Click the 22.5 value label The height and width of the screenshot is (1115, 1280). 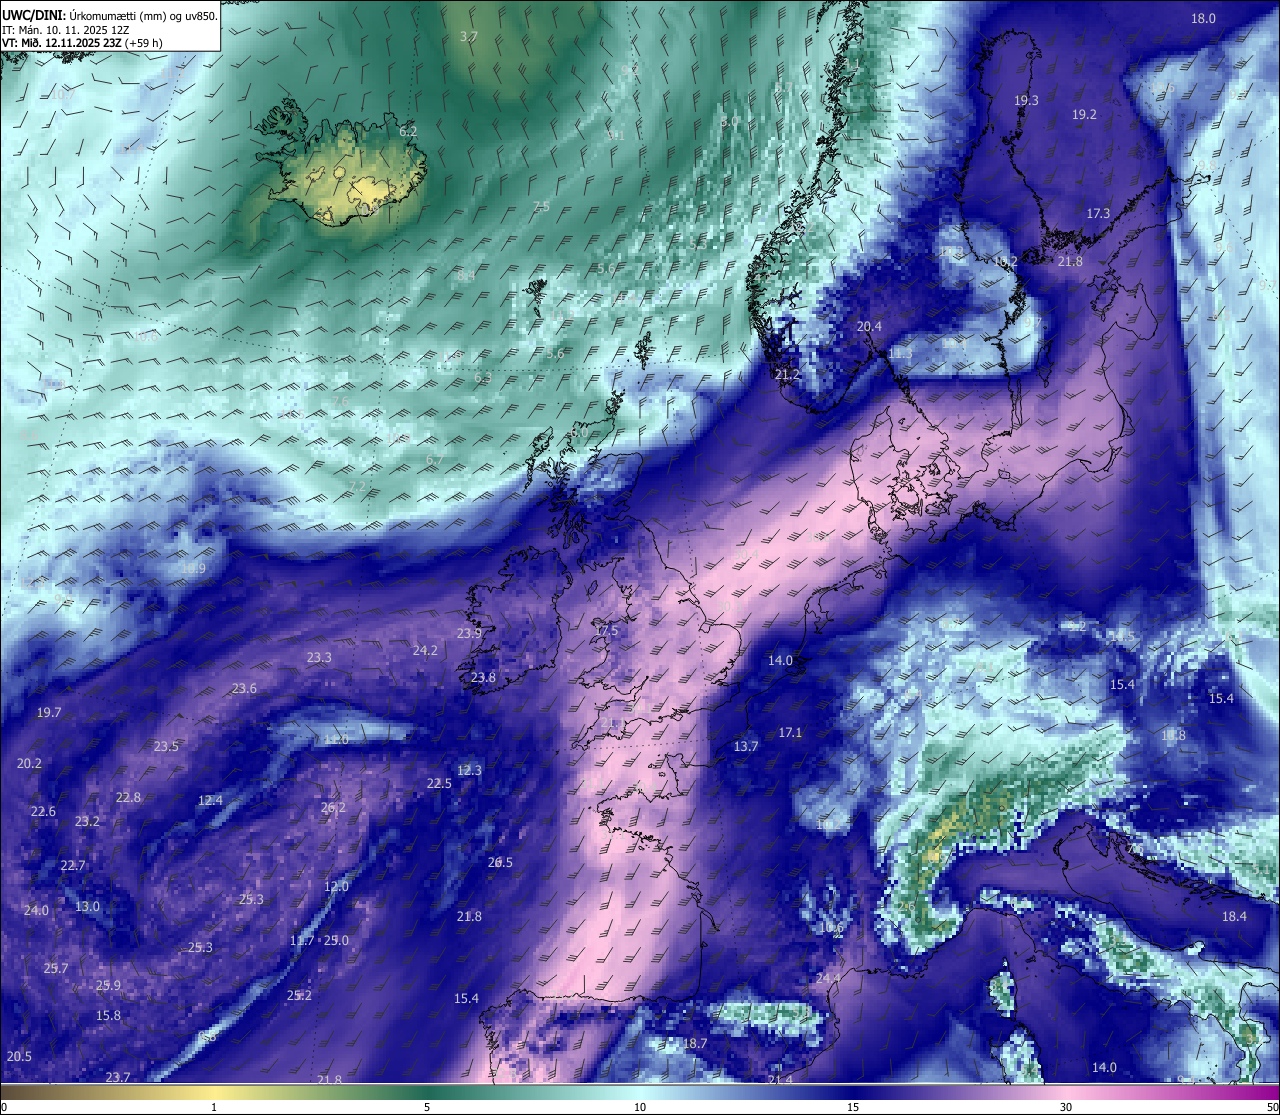pos(439,783)
